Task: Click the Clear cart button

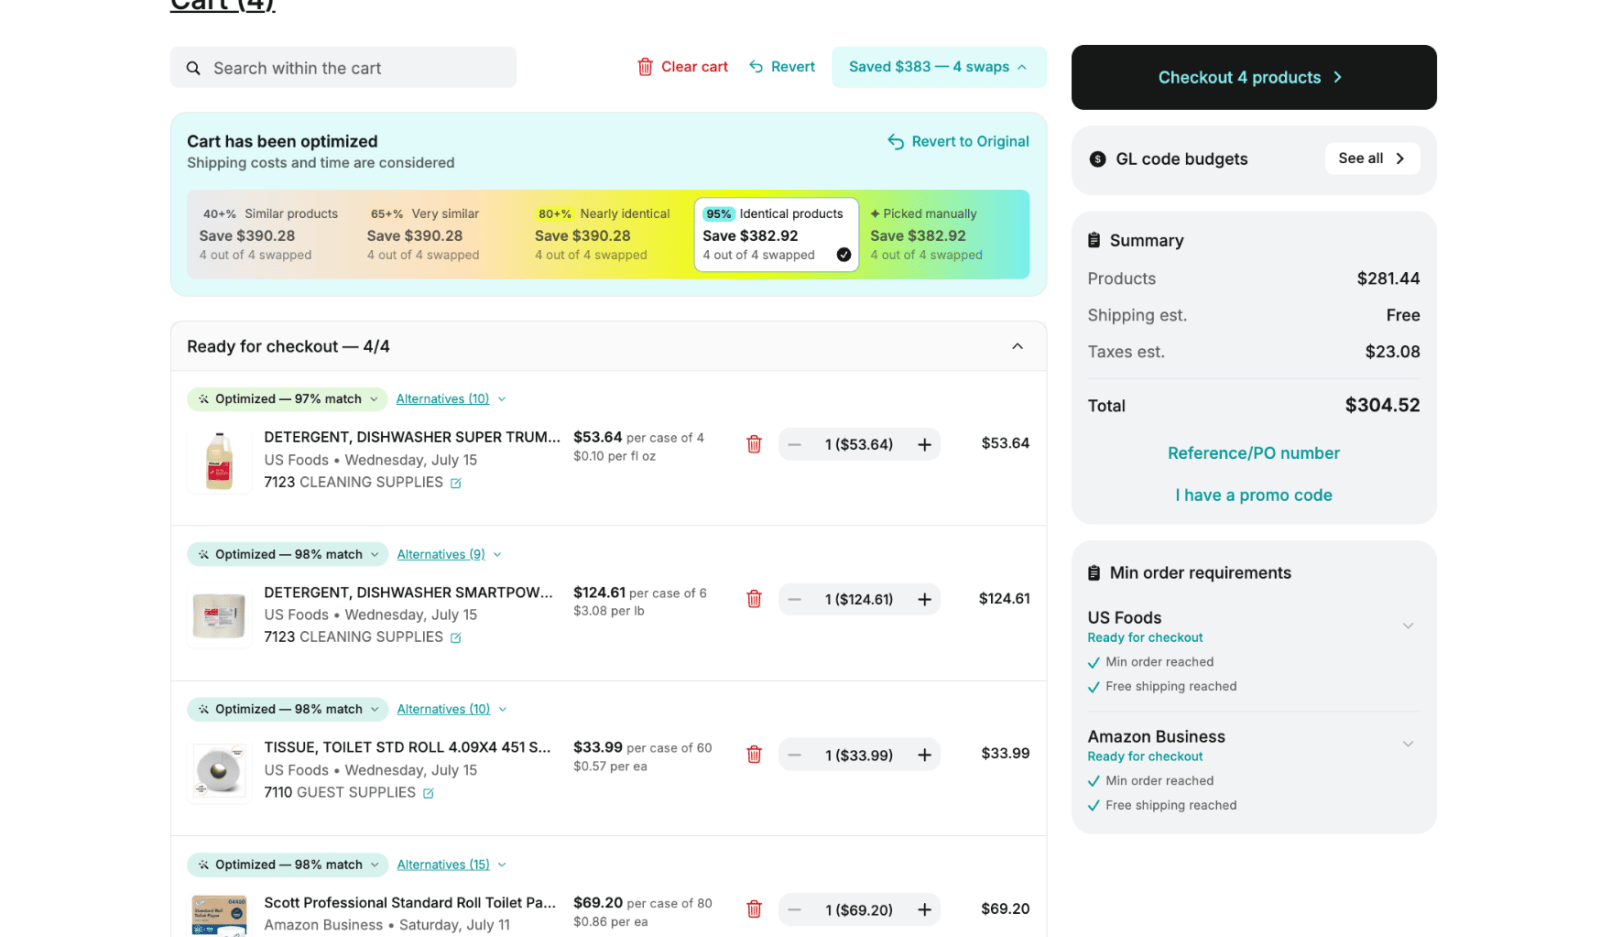Action: coord(683,67)
